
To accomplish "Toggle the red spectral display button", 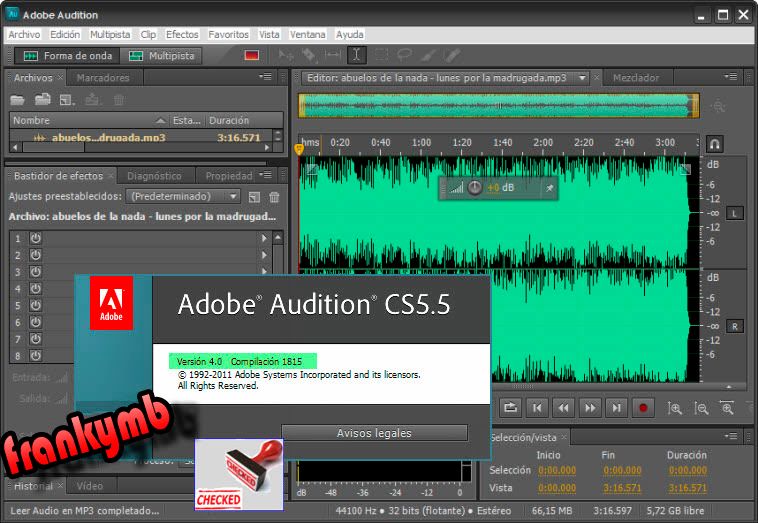I will click(x=251, y=56).
